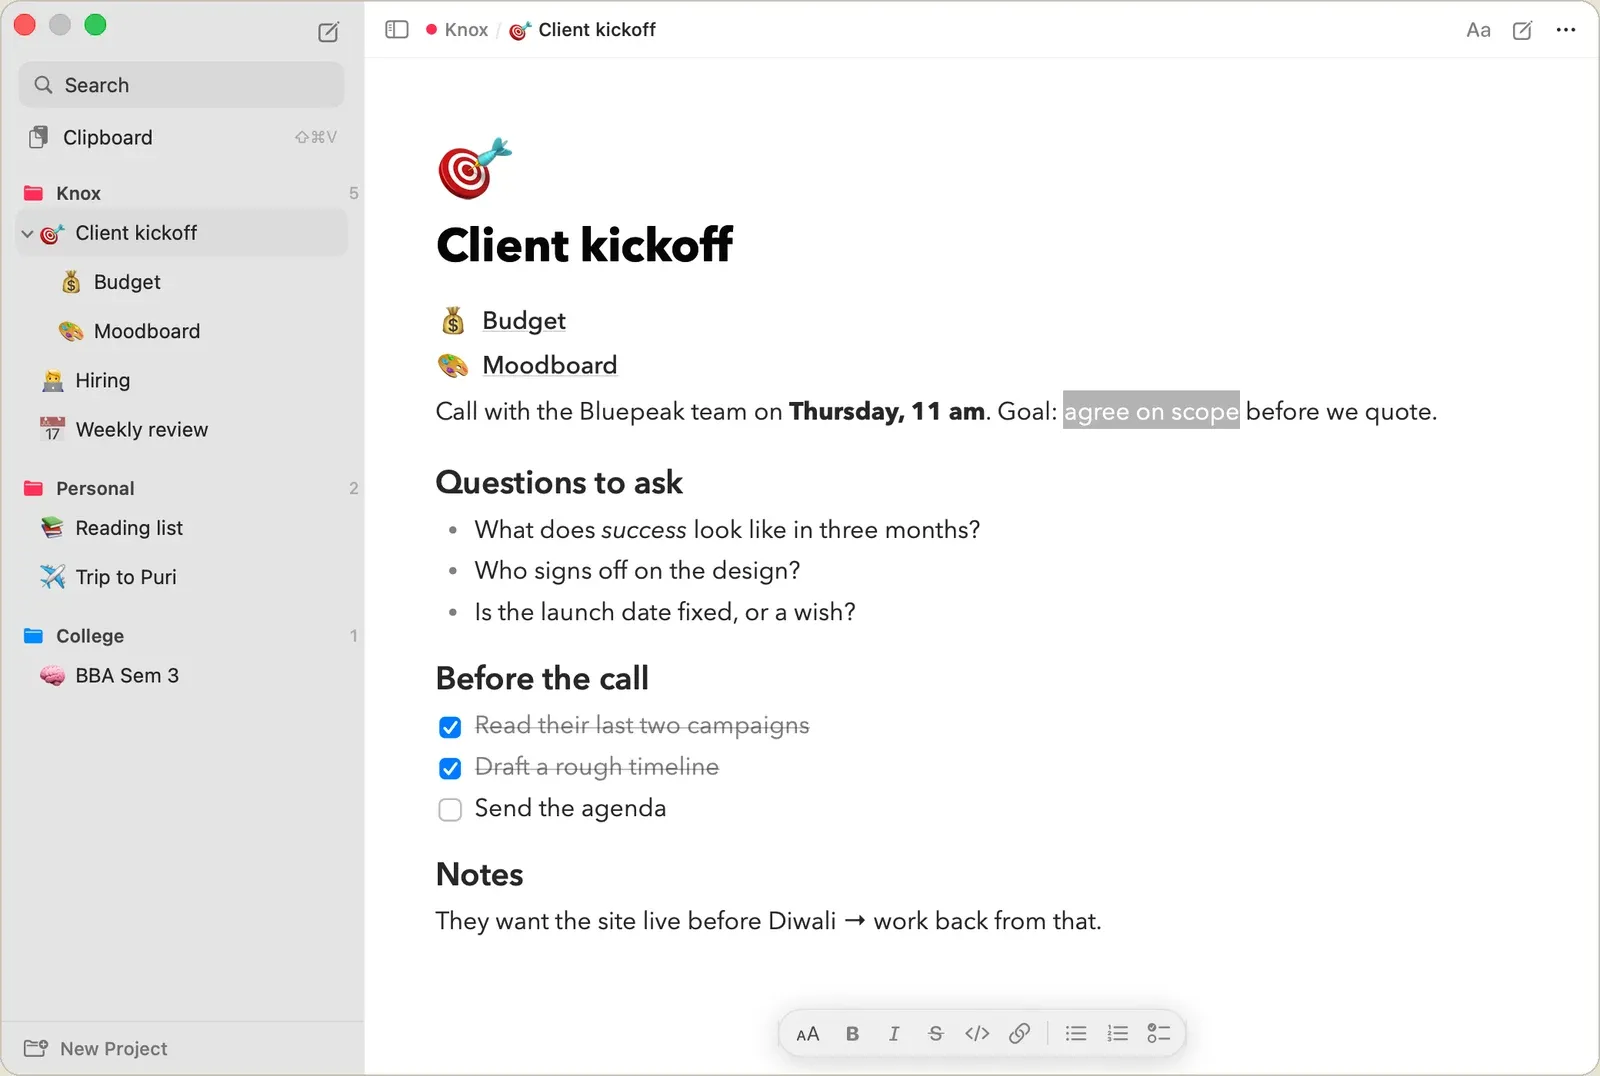Viewport: 1600px width, 1076px height.
Task: Open the Budget note in sidebar
Action: [182, 282]
